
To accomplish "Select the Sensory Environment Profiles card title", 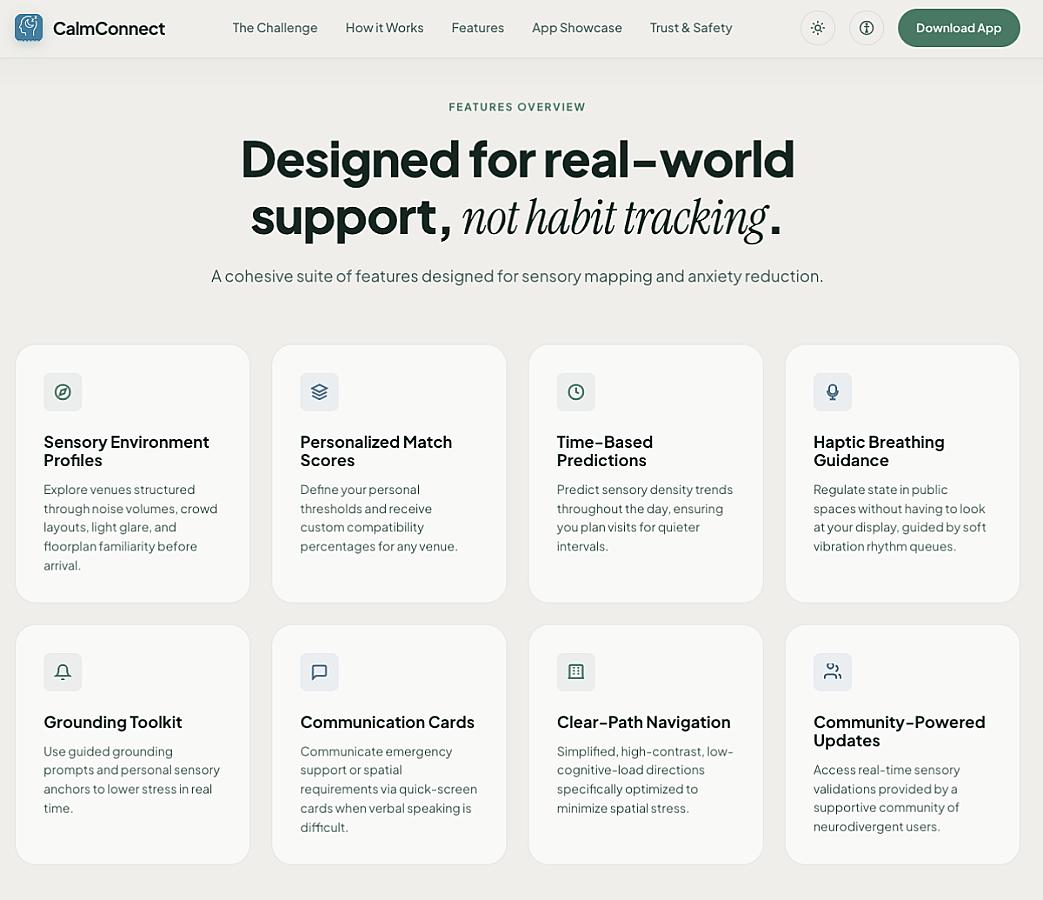I will coord(126,451).
